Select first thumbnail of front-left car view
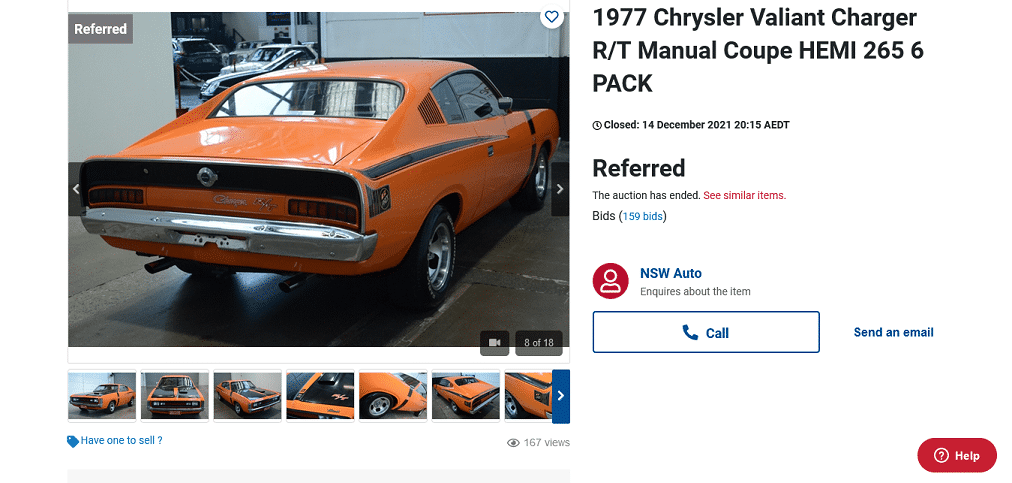 click(102, 396)
